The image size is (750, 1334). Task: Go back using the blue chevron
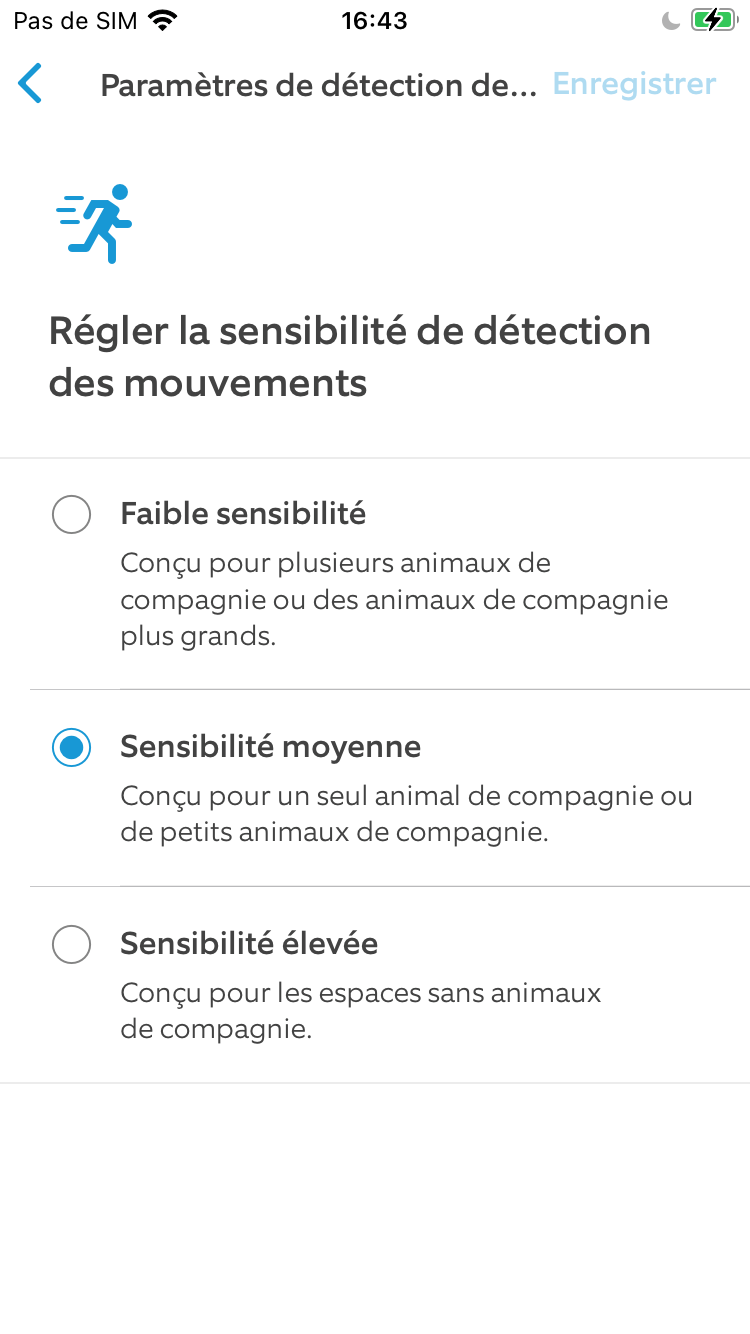point(30,84)
